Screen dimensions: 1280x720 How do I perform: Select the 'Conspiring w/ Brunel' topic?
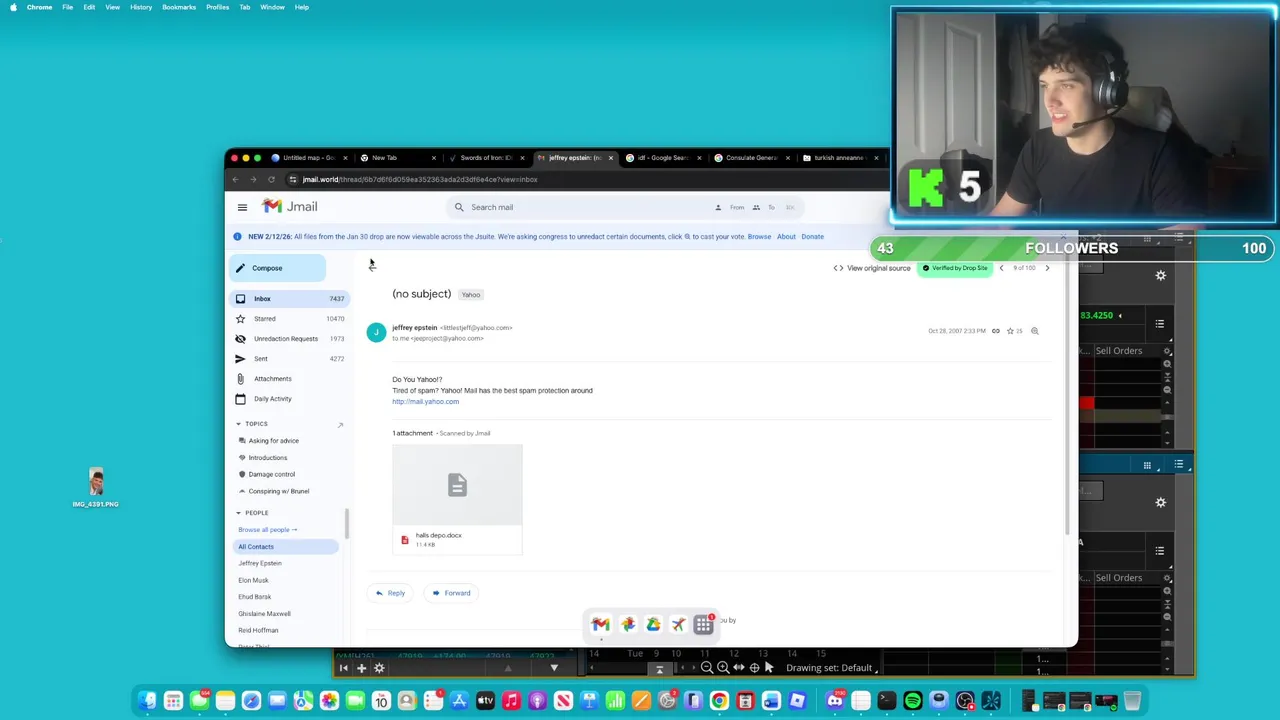click(278, 491)
